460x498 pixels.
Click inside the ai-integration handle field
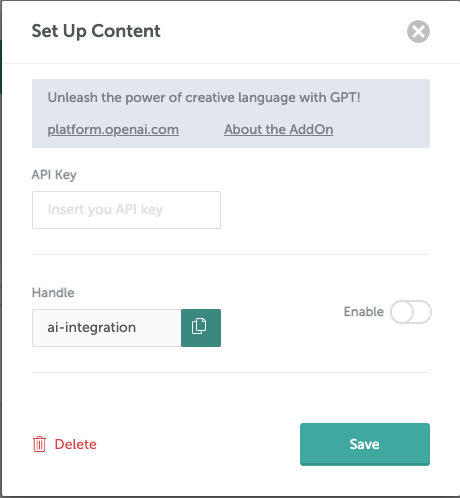coord(107,328)
